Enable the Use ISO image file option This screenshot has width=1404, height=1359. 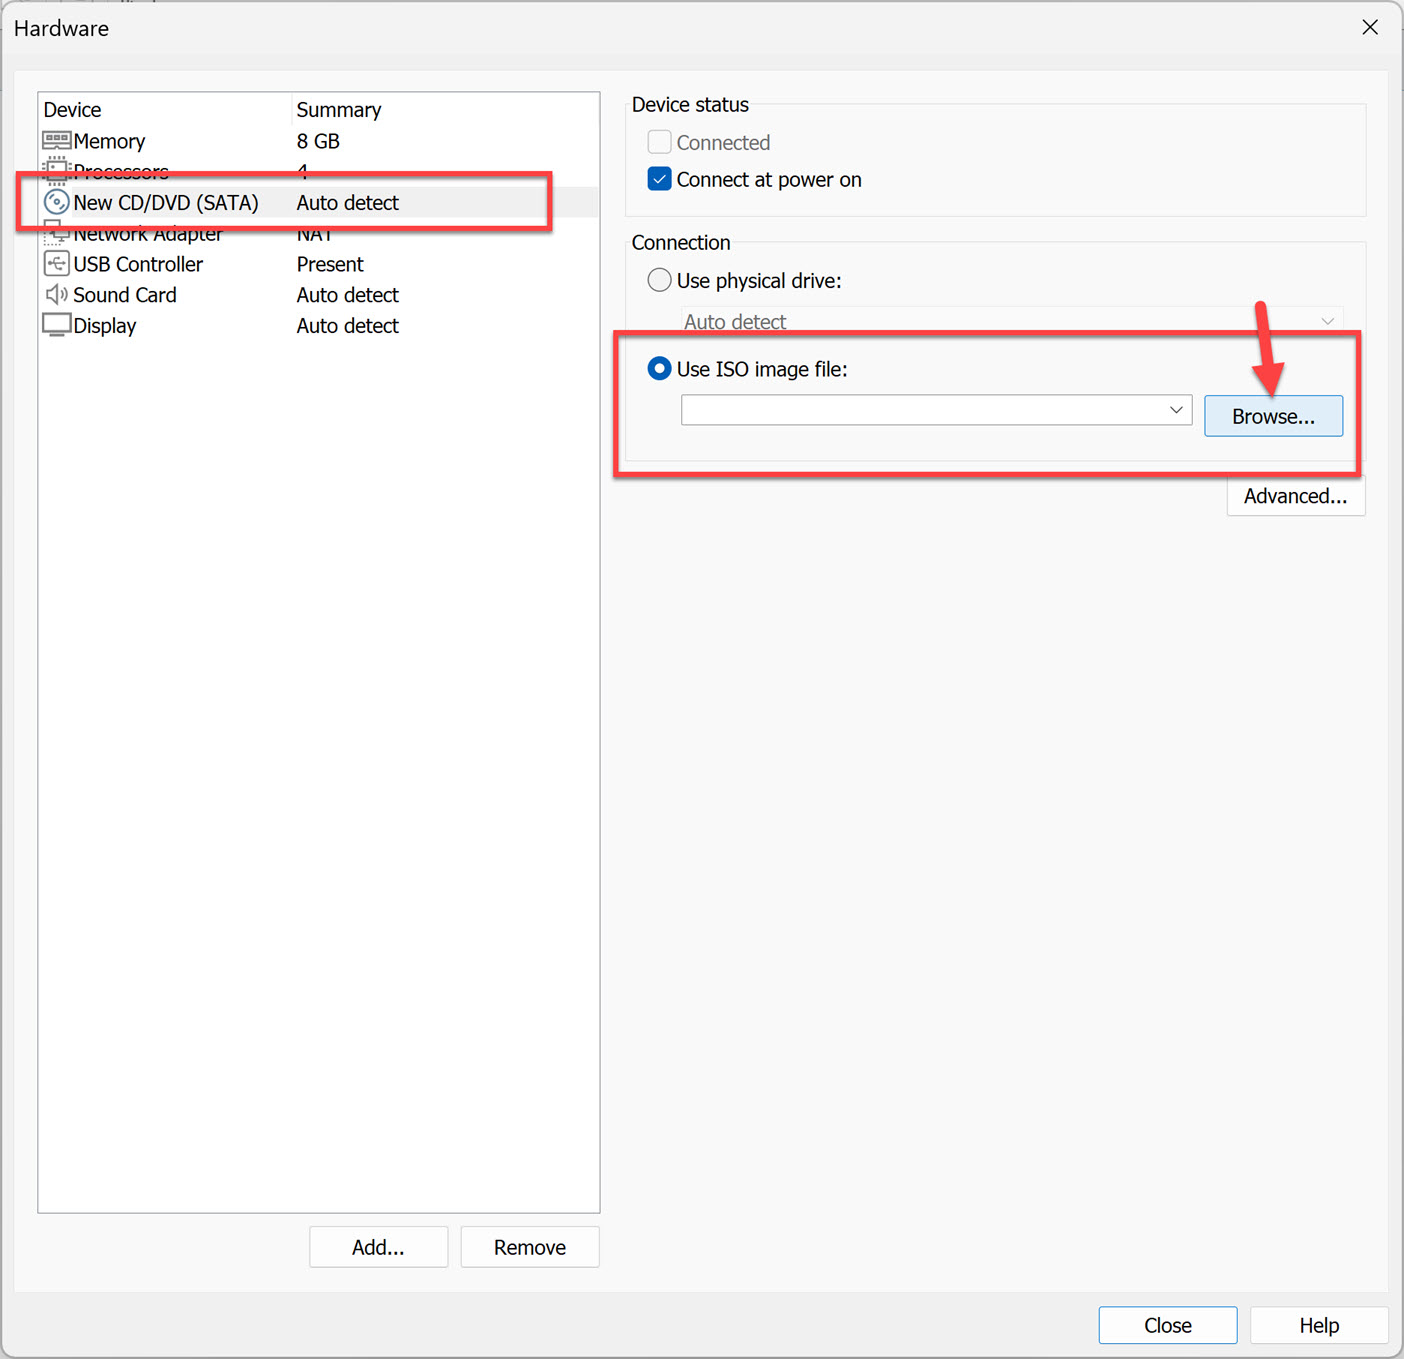(659, 368)
